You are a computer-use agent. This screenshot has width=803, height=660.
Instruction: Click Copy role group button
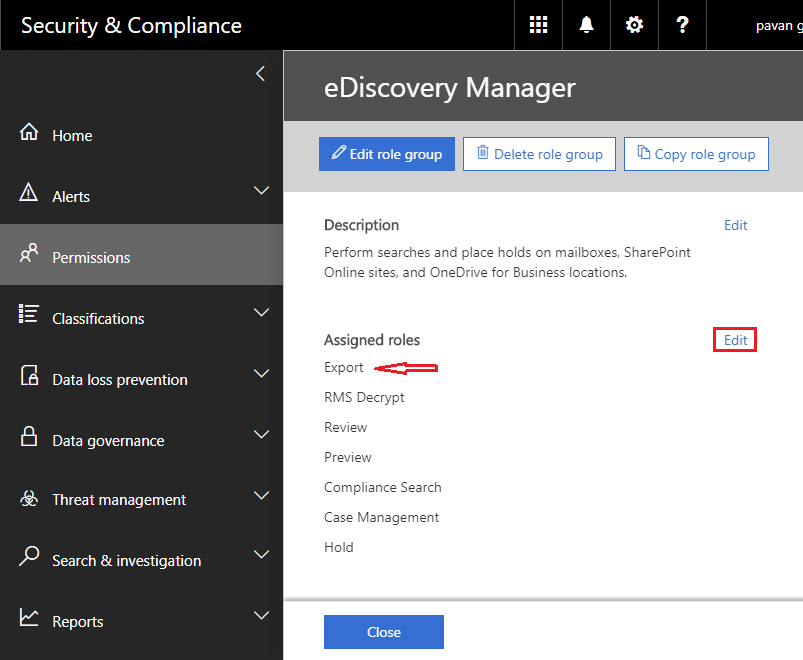[x=696, y=154]
